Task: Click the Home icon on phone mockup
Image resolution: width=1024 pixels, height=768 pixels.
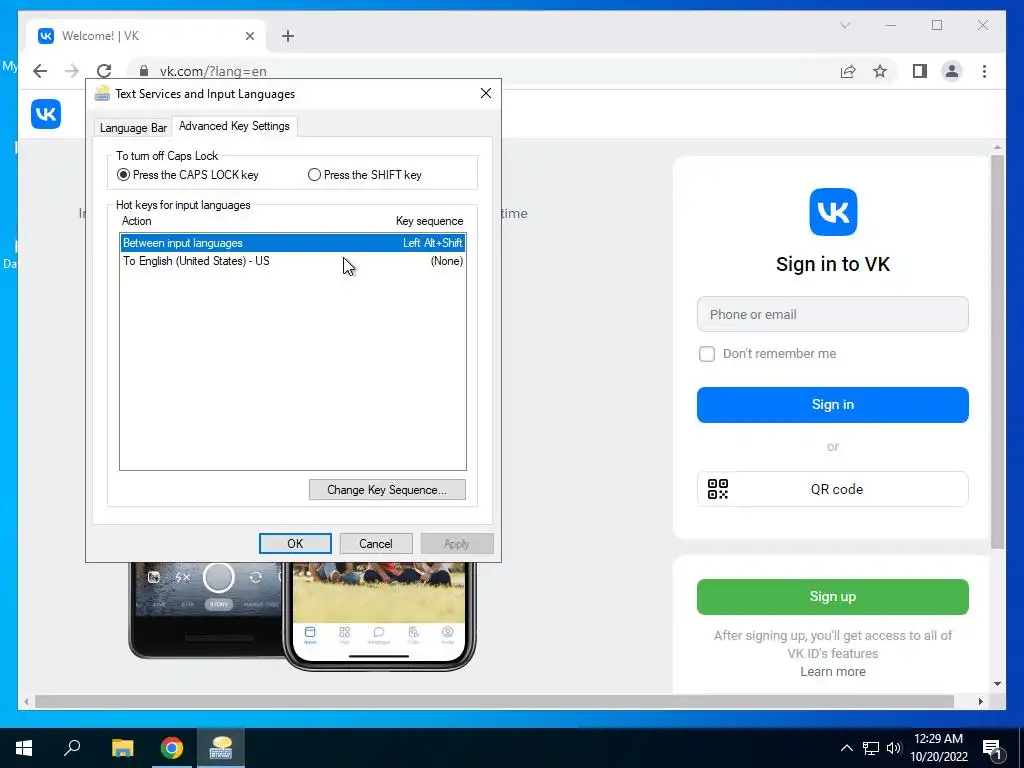Action: pyautogui.click(x=310, y=635)
